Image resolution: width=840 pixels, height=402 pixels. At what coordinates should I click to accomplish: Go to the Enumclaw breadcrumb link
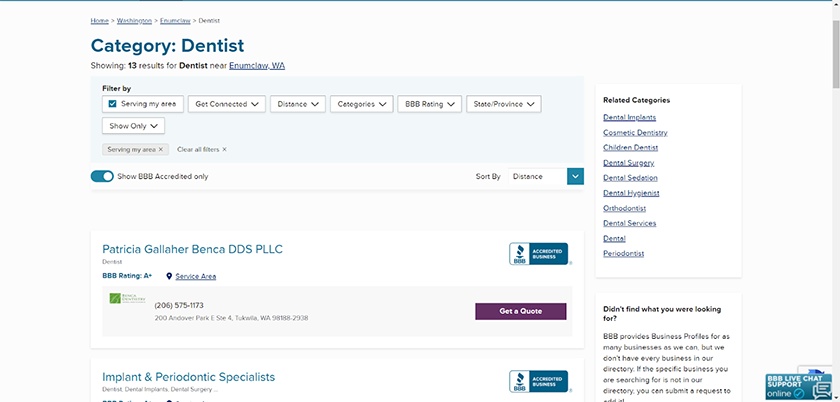[x=175, y=21]
